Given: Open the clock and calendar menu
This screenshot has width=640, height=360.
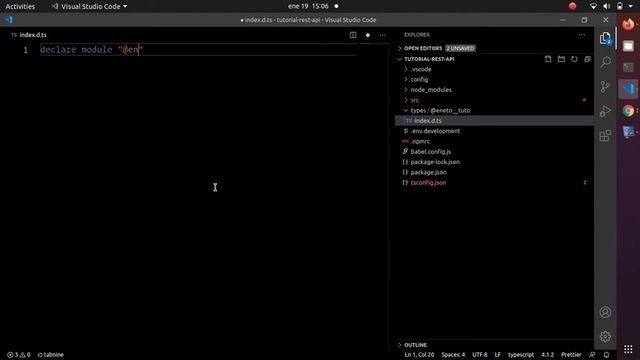Looking at the screenshot, I should 308,7.
